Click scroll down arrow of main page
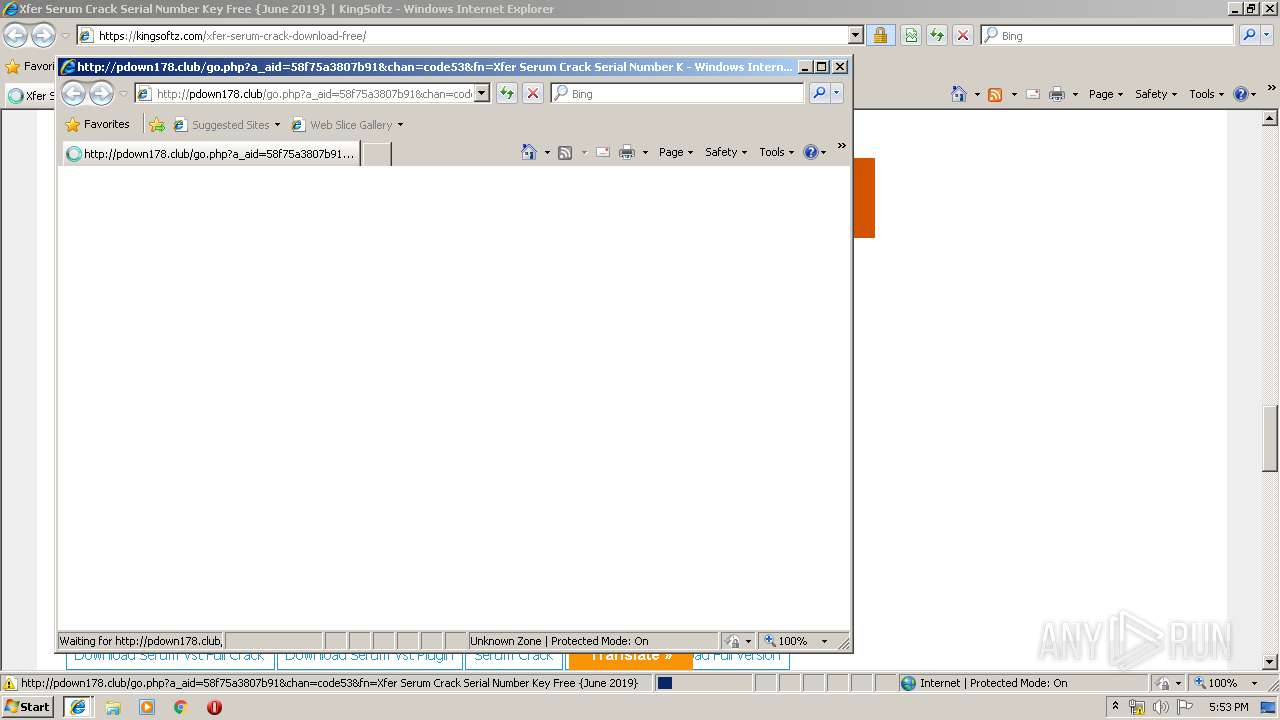1280x720 pixels. (x=1270, y=662)
